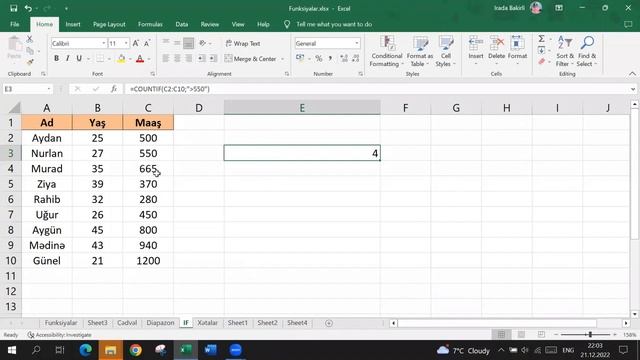The height and width of the screenshot is (360, 640).
Task: Apply the yellow fill color bucket
Action: 121,59
